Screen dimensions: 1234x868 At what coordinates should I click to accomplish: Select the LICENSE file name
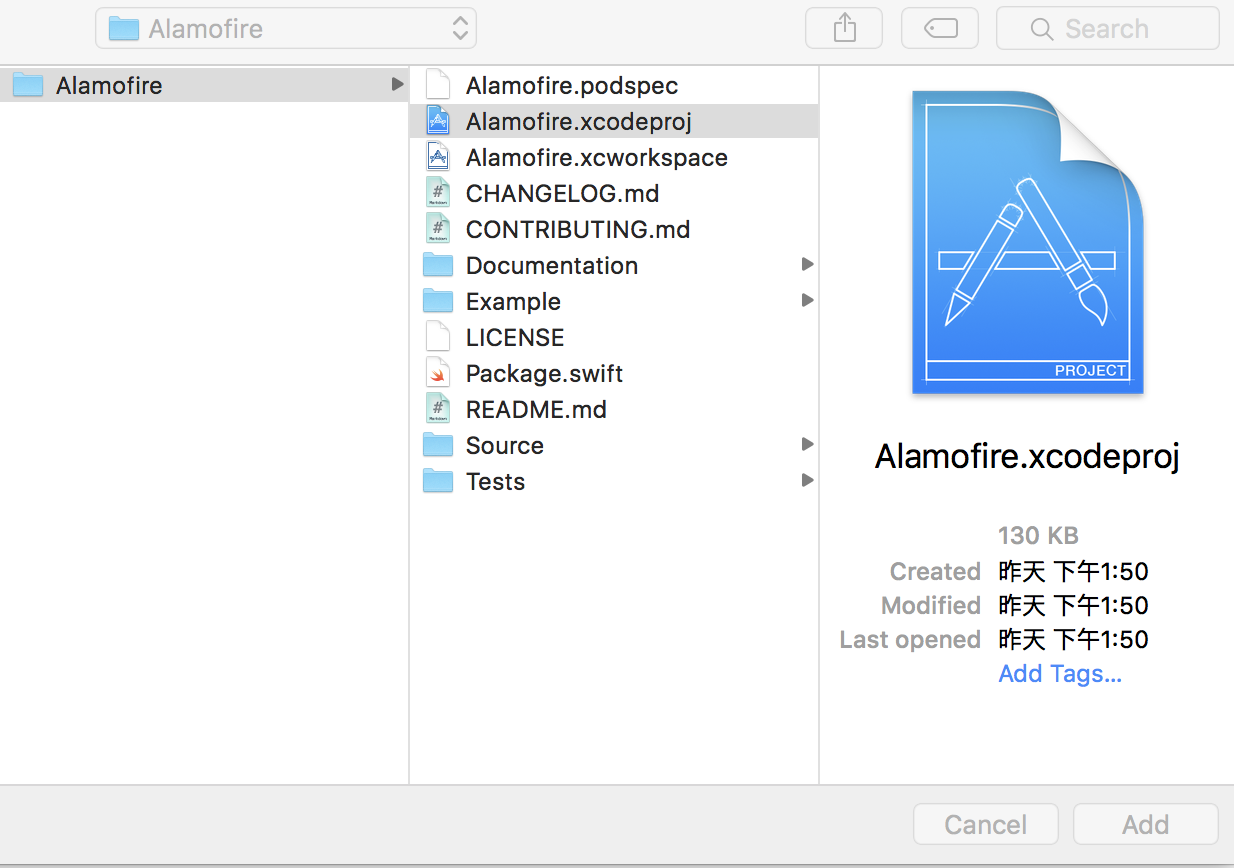515,338
